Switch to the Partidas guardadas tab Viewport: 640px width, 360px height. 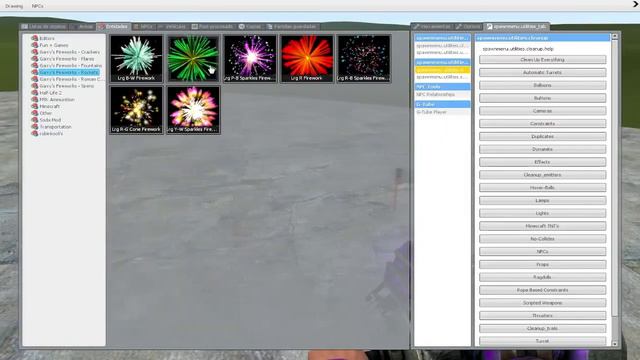[x=292, y=27]
